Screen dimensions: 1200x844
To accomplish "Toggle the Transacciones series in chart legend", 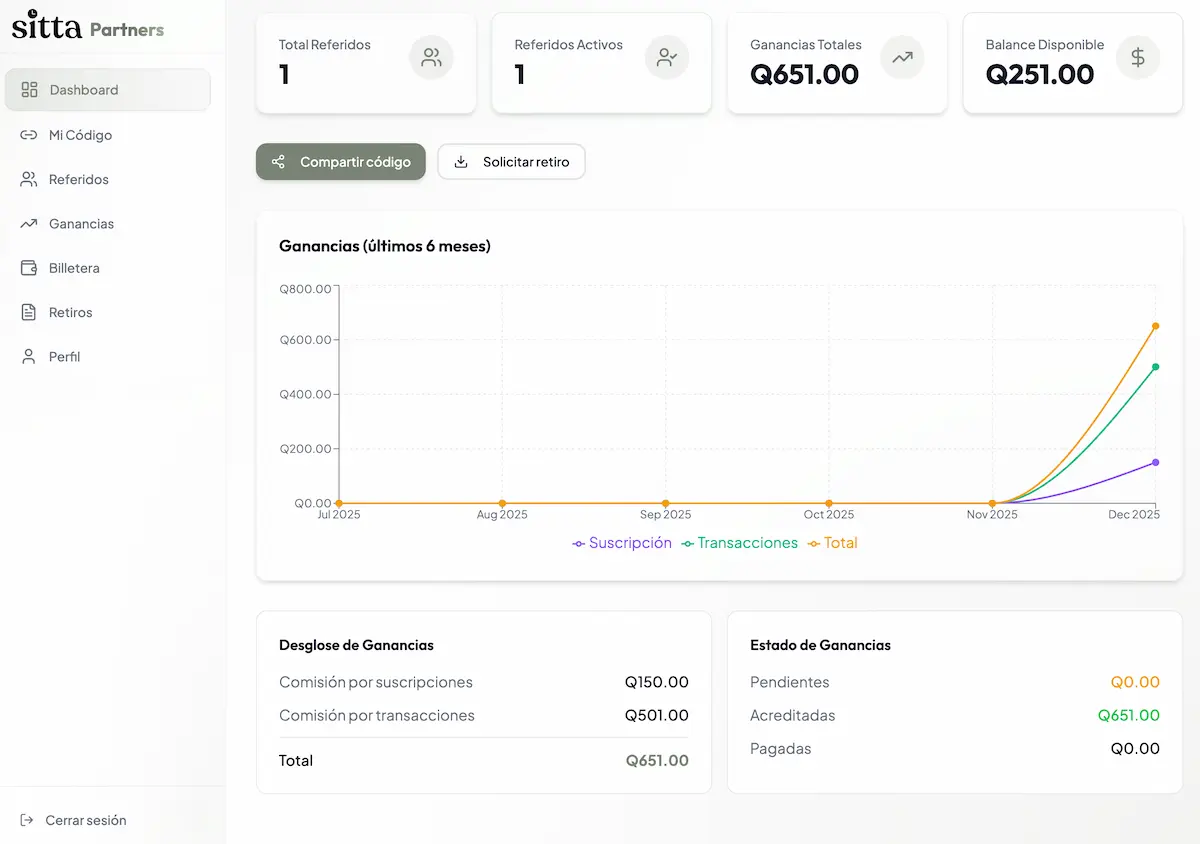I will click(740, 543).
